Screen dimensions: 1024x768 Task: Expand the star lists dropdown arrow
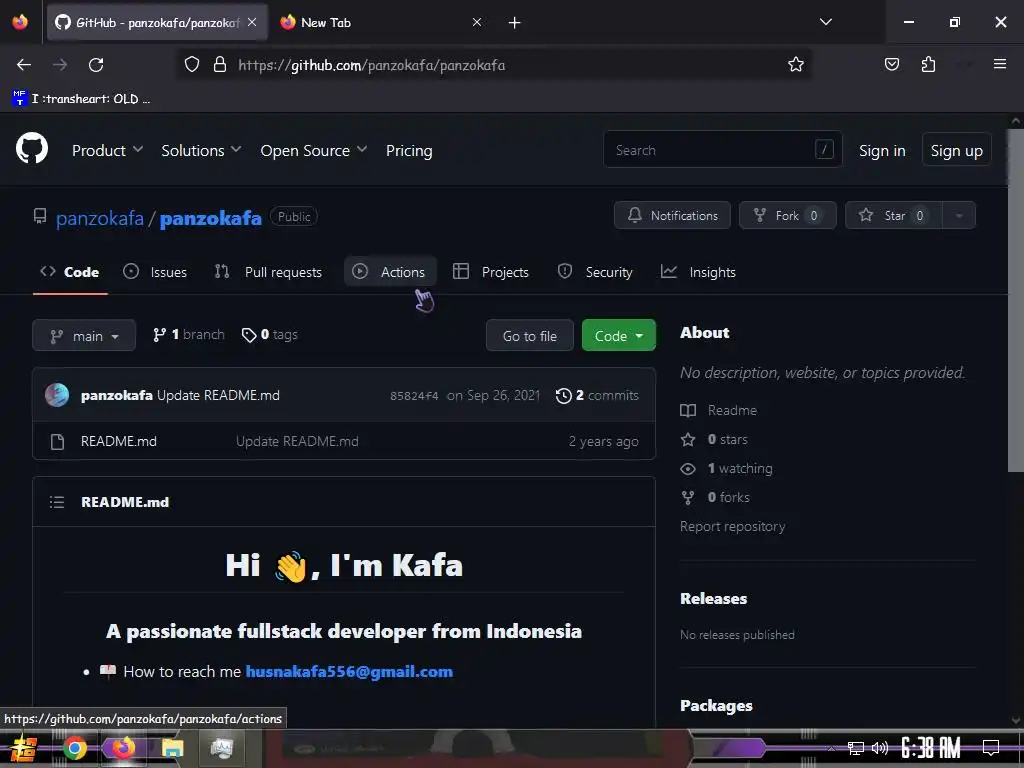[959, 216]
